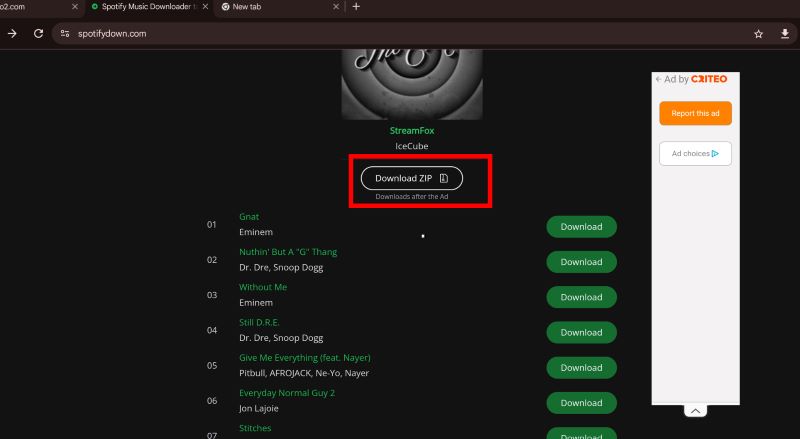Open a new tab with the plus icon
Viewport: 800px width, 439px height.
356,7
